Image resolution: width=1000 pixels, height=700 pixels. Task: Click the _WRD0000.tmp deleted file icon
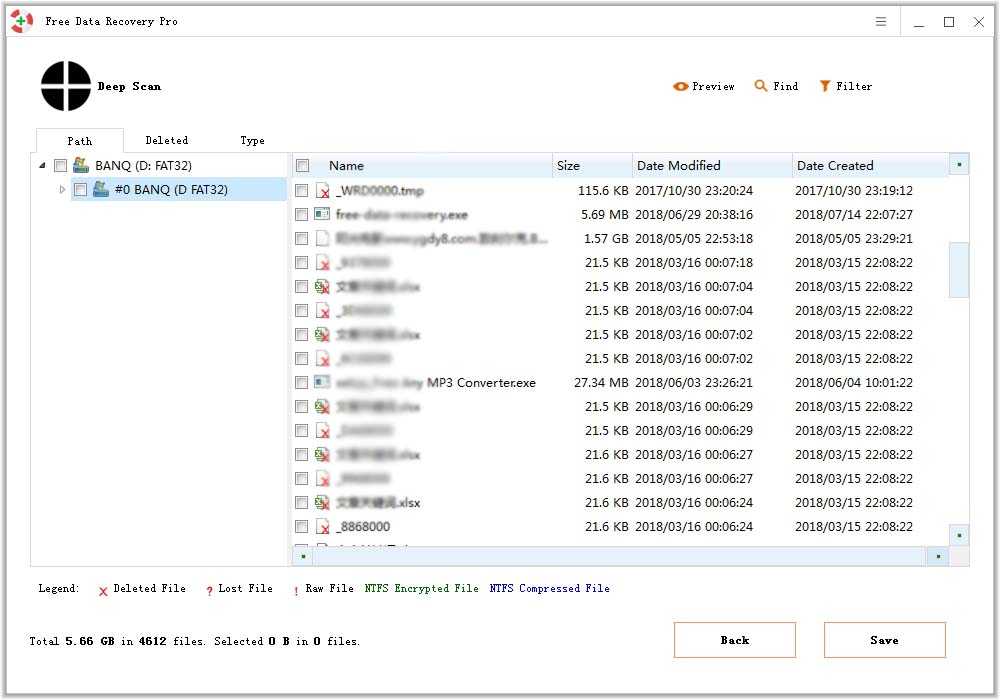(322, 190)
